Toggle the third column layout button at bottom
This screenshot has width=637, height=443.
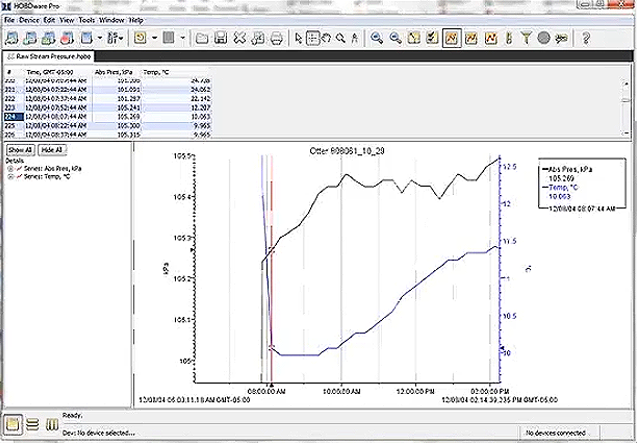pyautogui.click(x=50, y=423)
